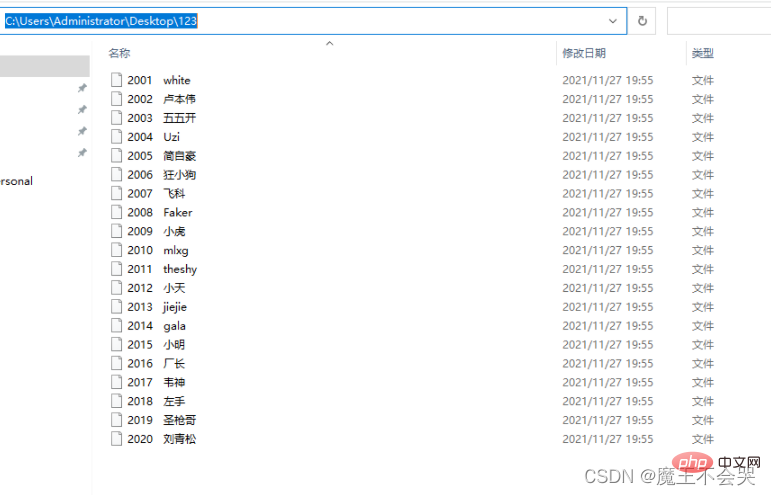Sort by the 类型 column header
Image resolution: width=771 pixels, height=495 pixels.
pyautogui.click(x=703, y=53)
